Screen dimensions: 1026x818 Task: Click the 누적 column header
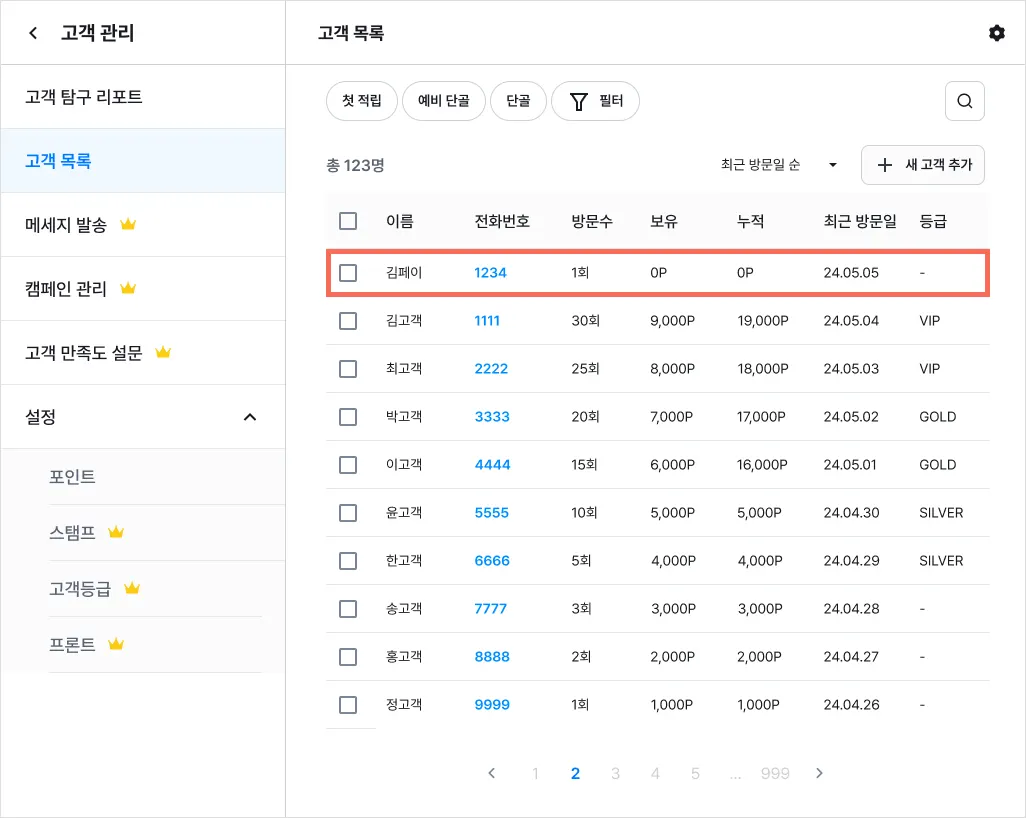(x=750, y=221)
